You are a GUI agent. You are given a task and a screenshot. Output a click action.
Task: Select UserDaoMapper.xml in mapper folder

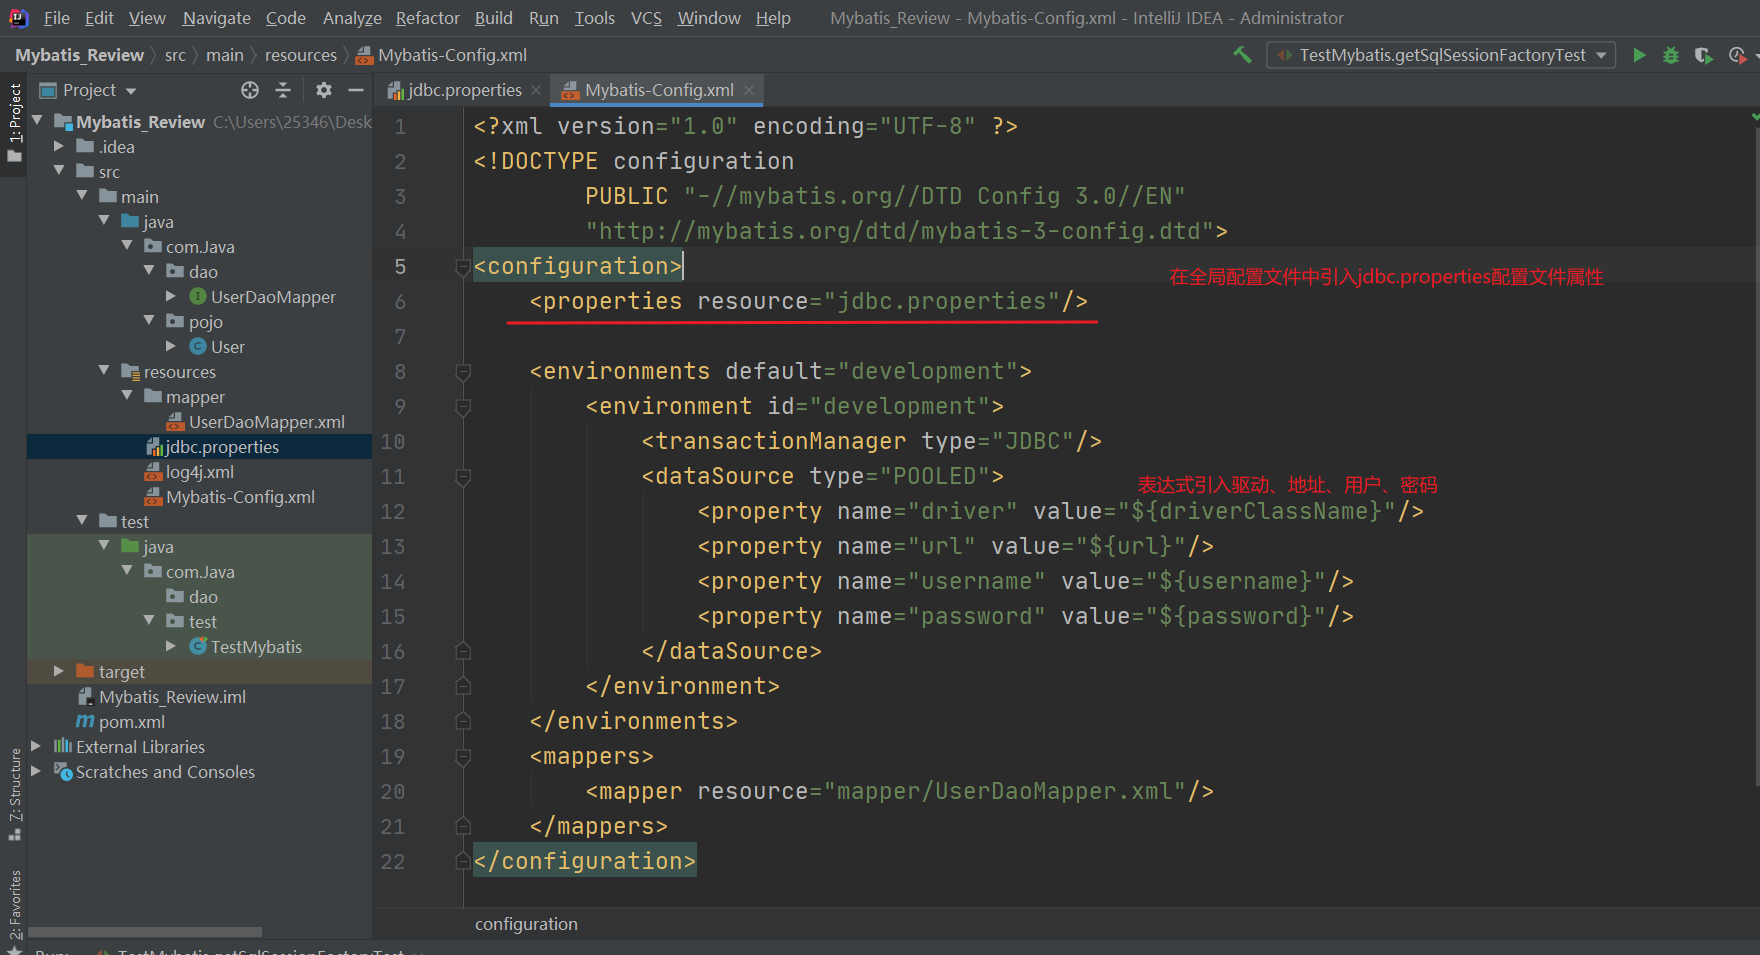267,422
